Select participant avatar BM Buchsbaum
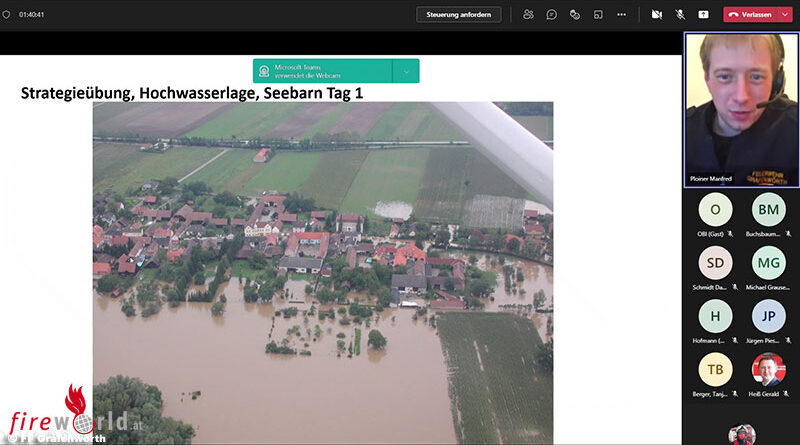This screenshot has height=445, width=800. click(768, 210)
